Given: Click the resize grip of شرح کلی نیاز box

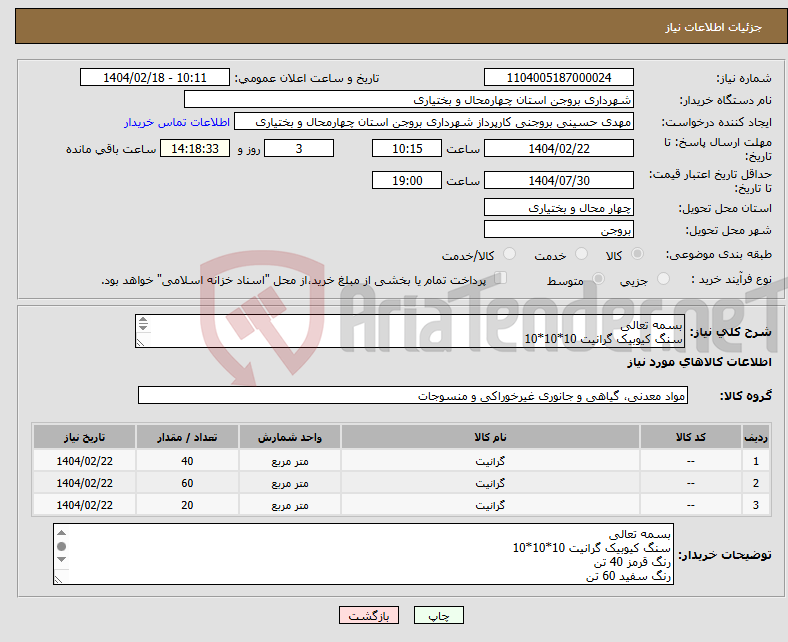Looking at the screenshot, I should (140, 342).
